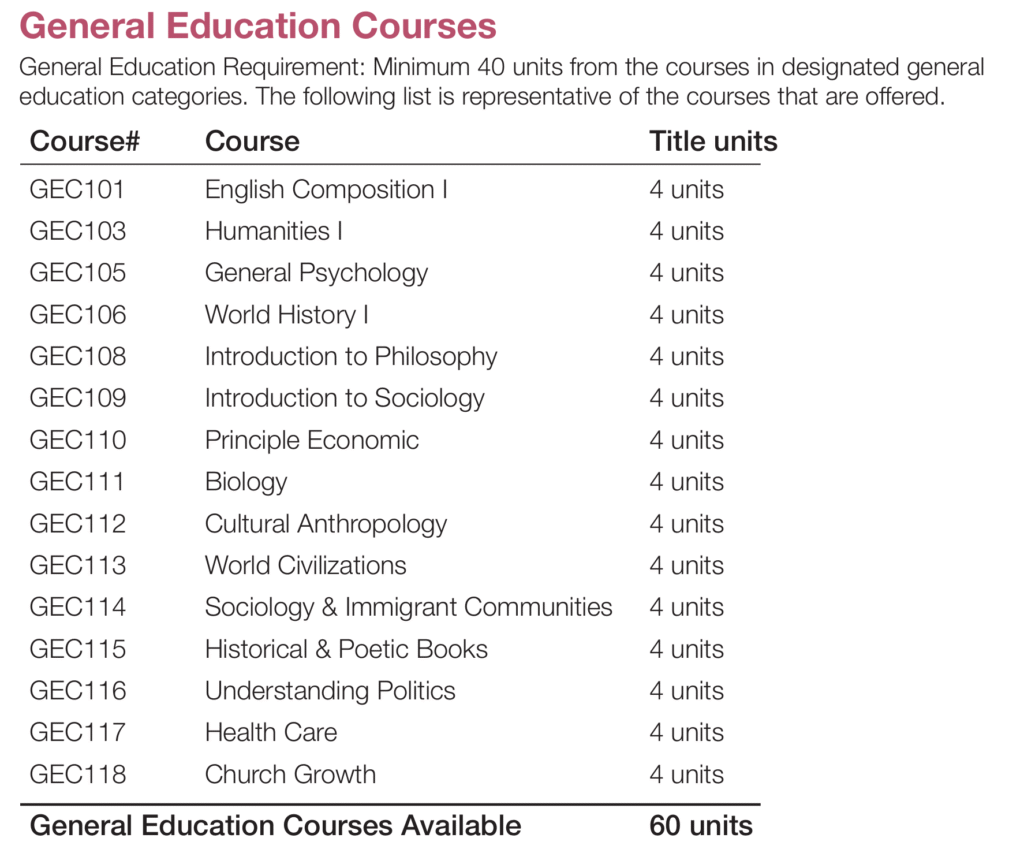The image size is (1024, 864).
Task: Click the Church Growth course title
Action: [x=291, y=775]
